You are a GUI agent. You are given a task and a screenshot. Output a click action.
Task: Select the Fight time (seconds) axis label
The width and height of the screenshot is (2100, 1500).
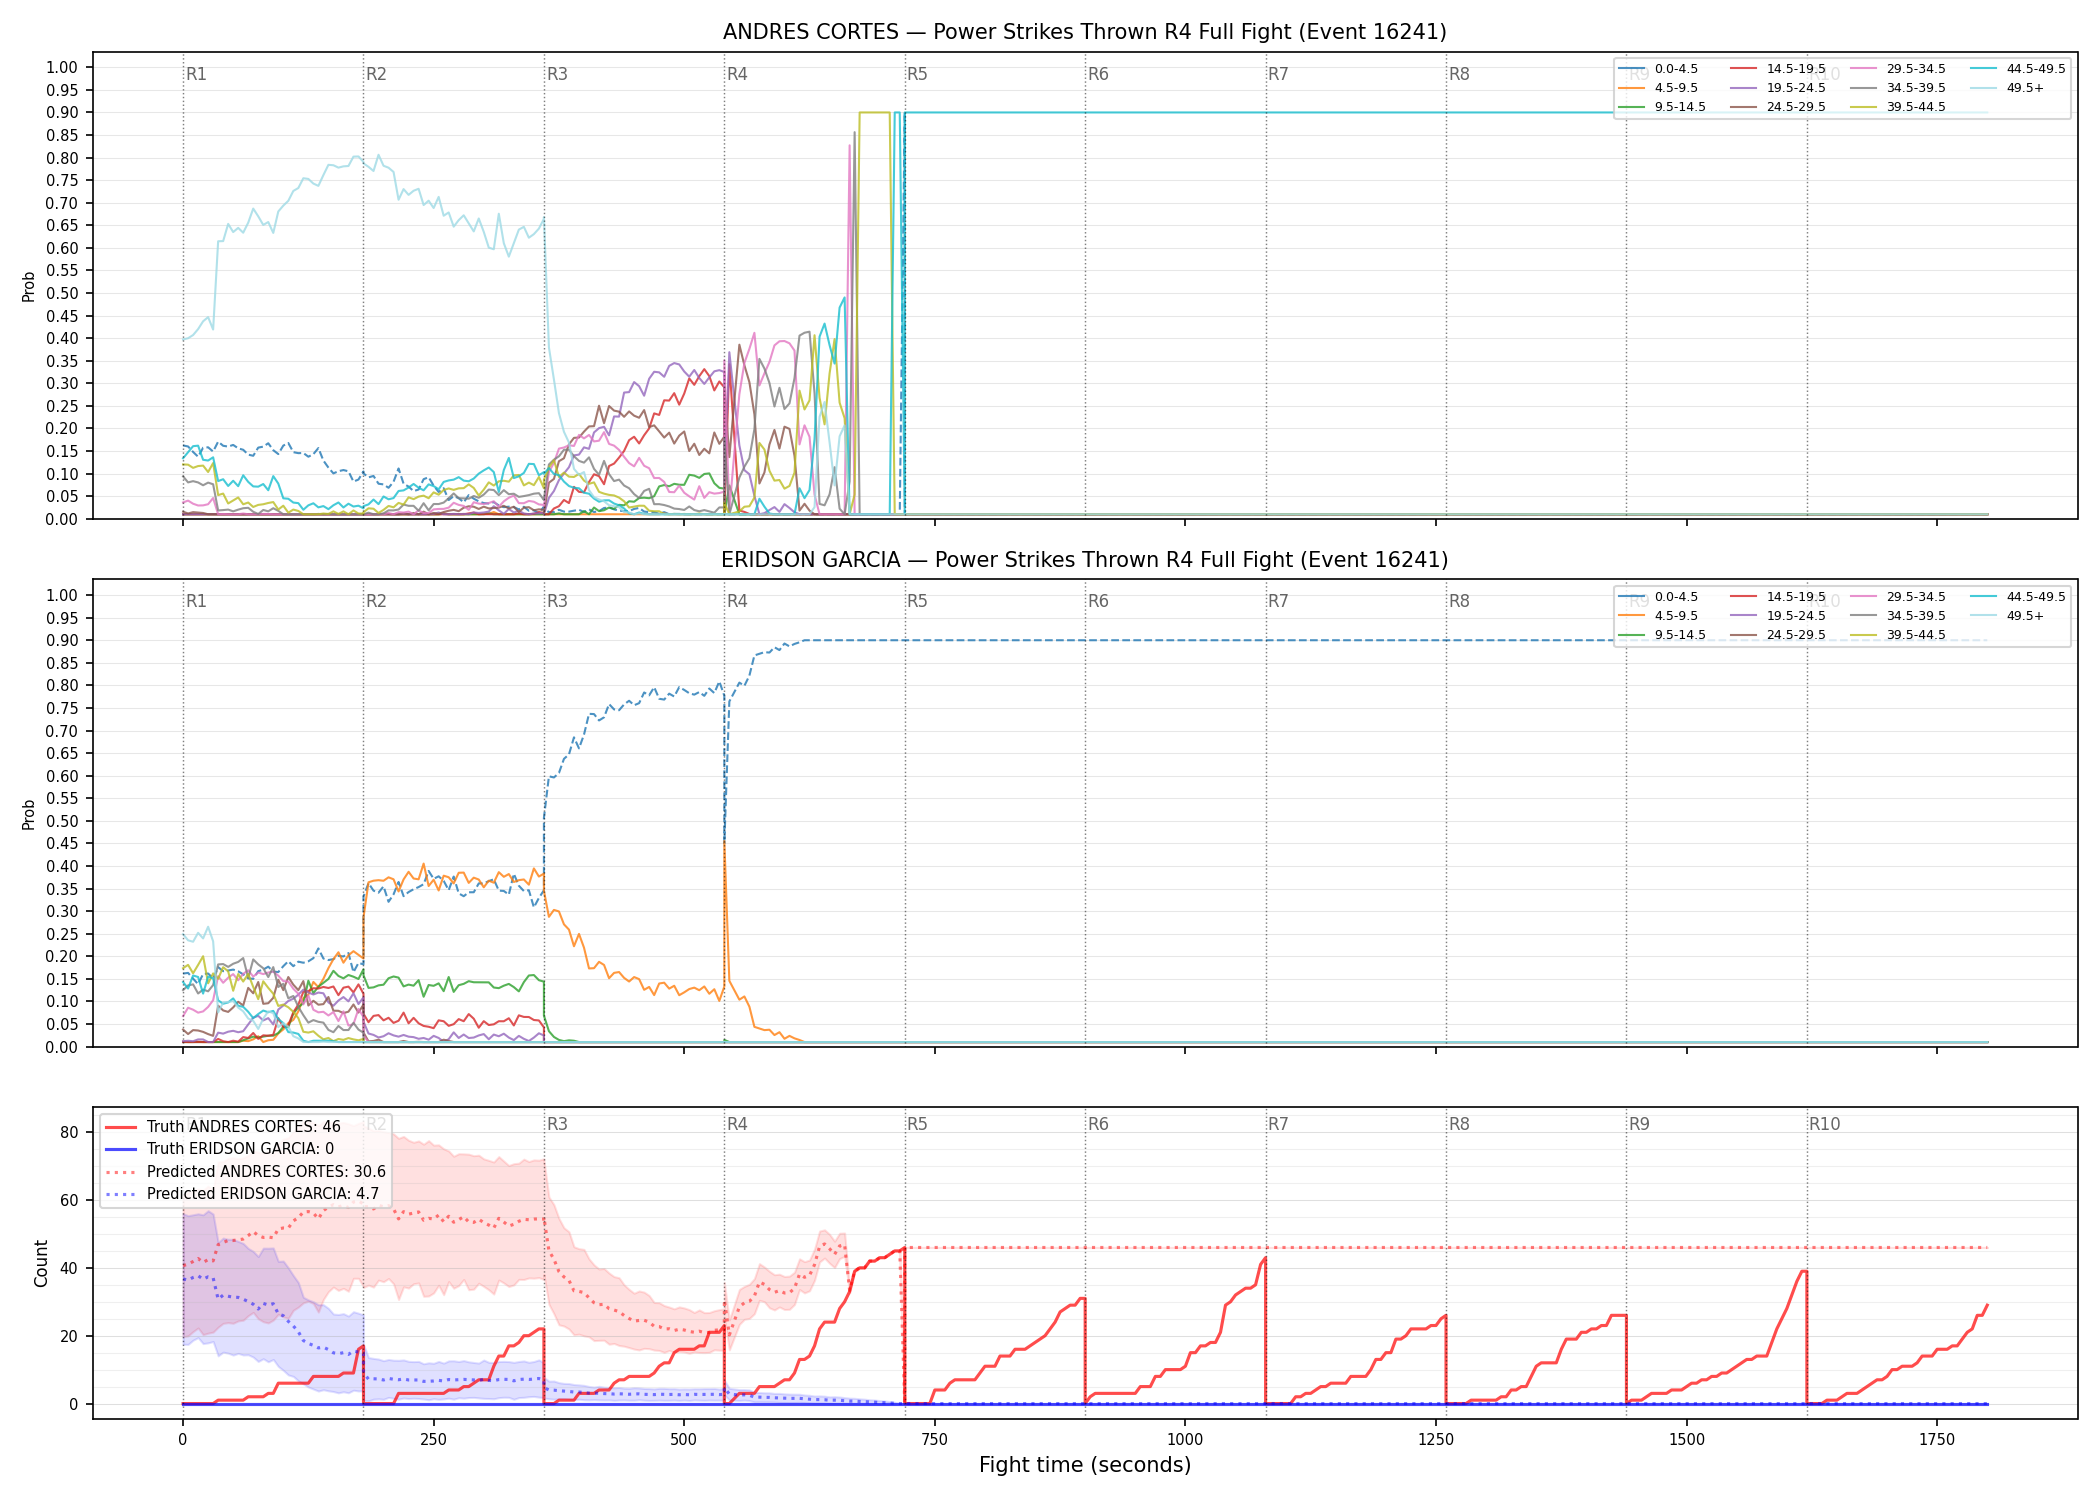coord(1085,1465)
